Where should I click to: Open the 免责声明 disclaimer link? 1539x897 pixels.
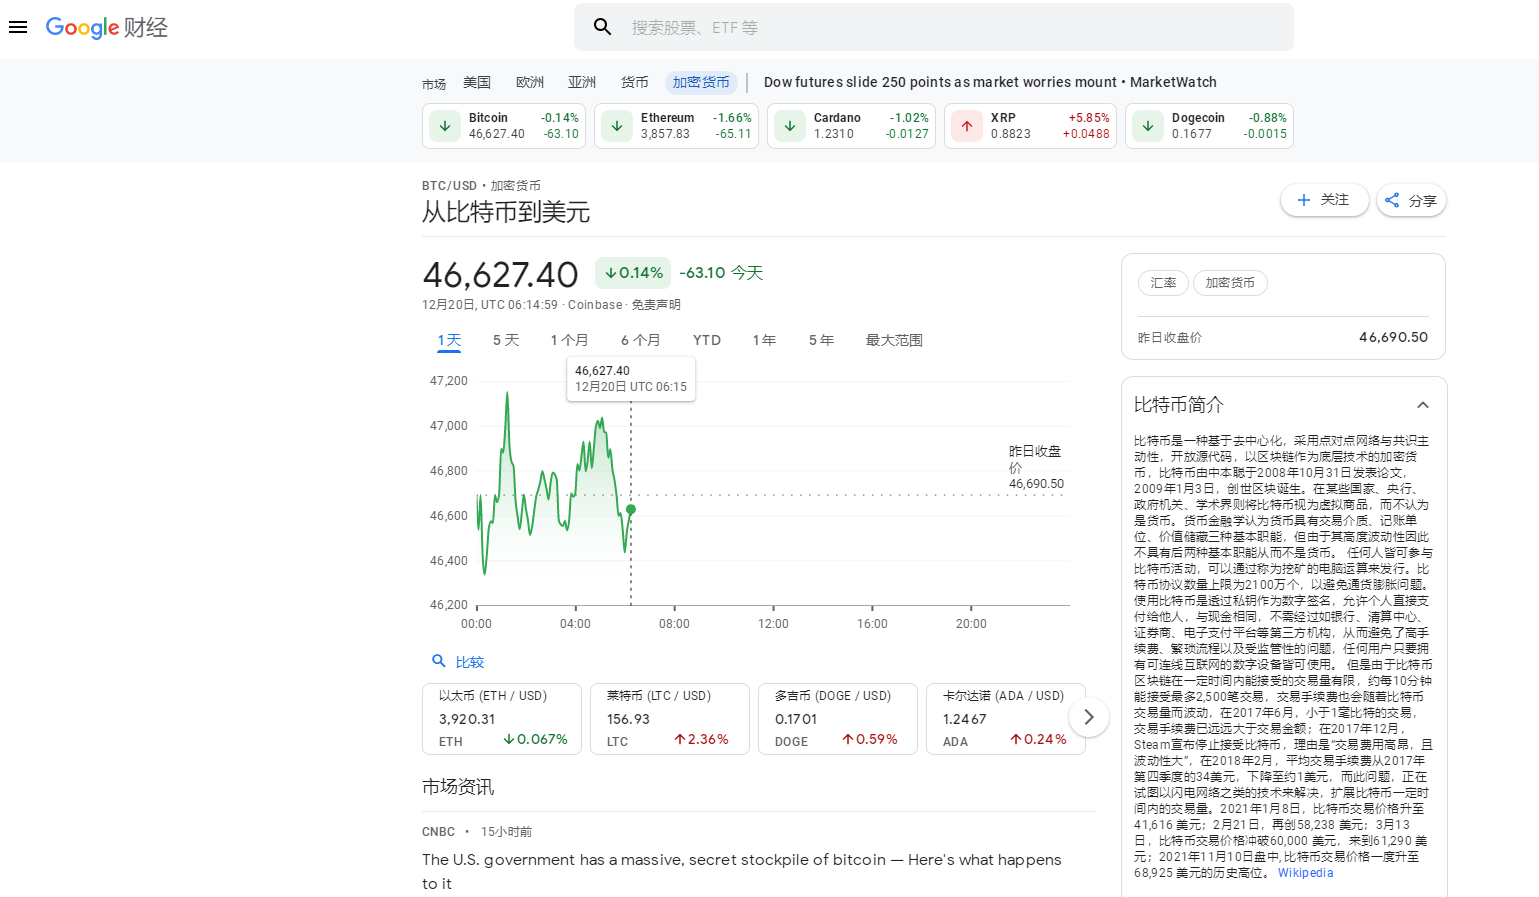point(656,305)
